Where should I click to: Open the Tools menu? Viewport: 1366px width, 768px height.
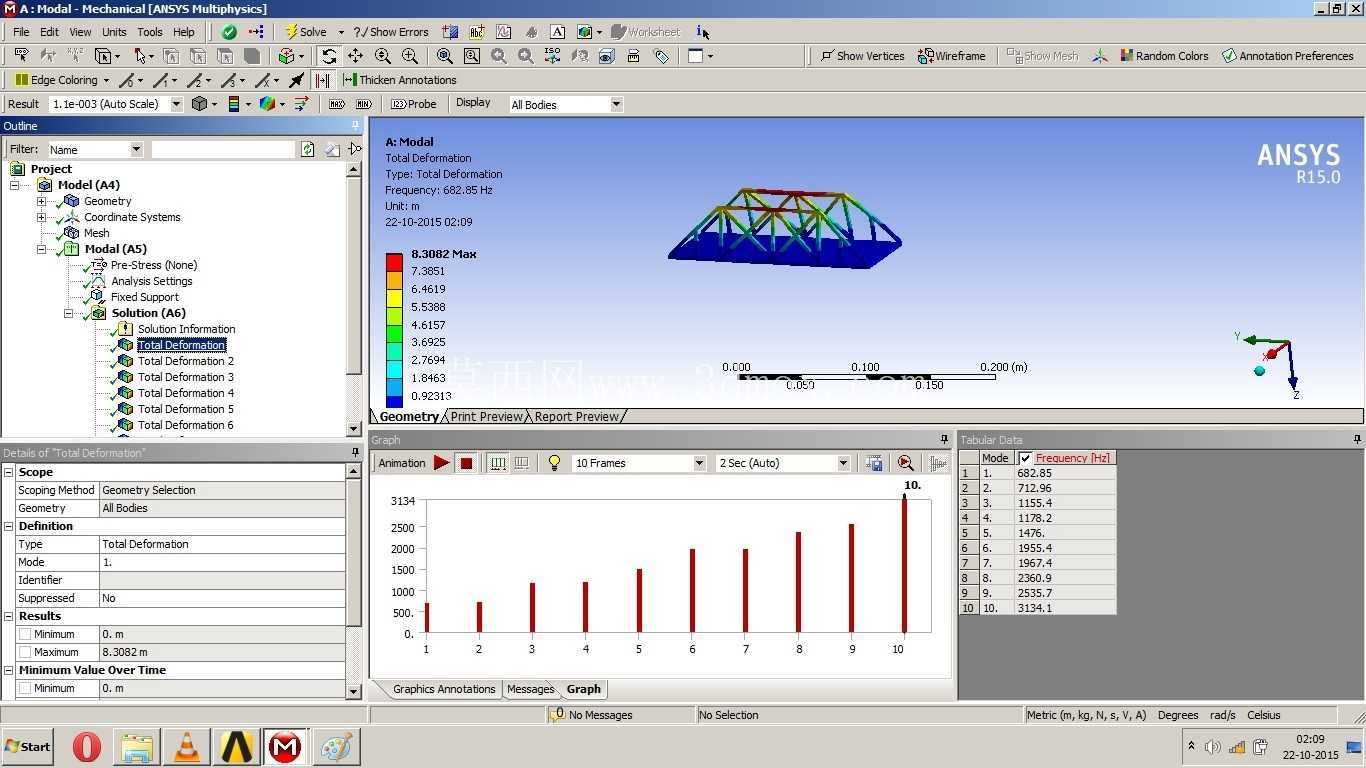point(150,32)
